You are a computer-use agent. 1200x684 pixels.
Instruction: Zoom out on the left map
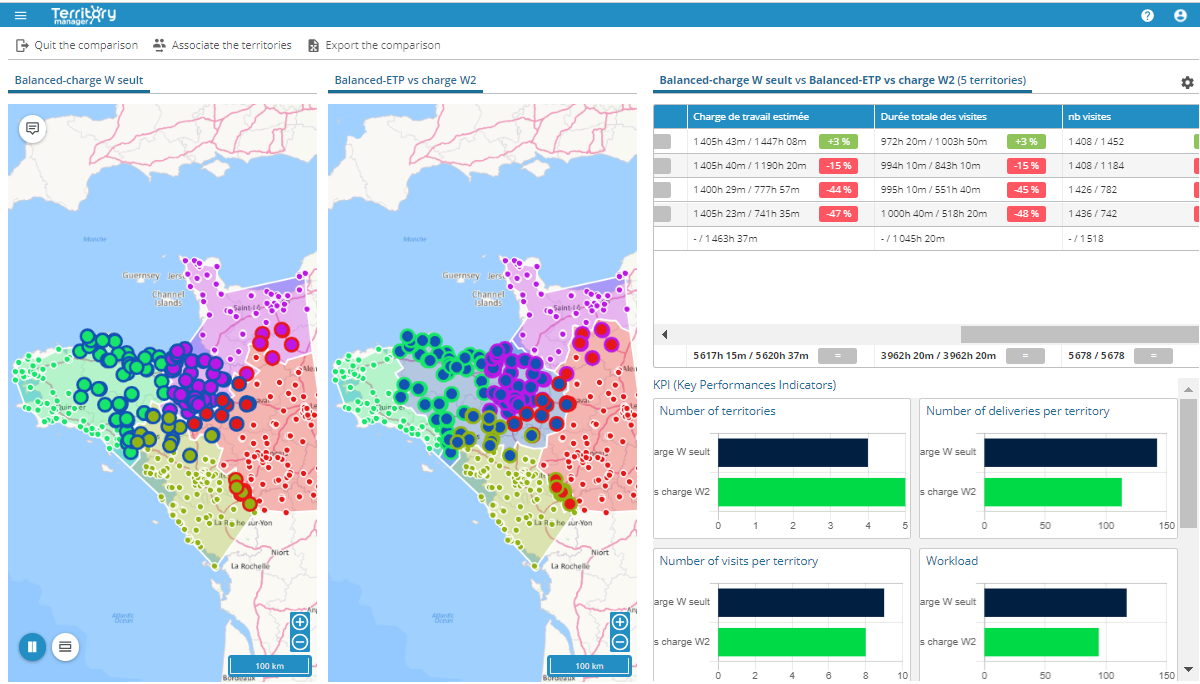(x=300, y=642)
